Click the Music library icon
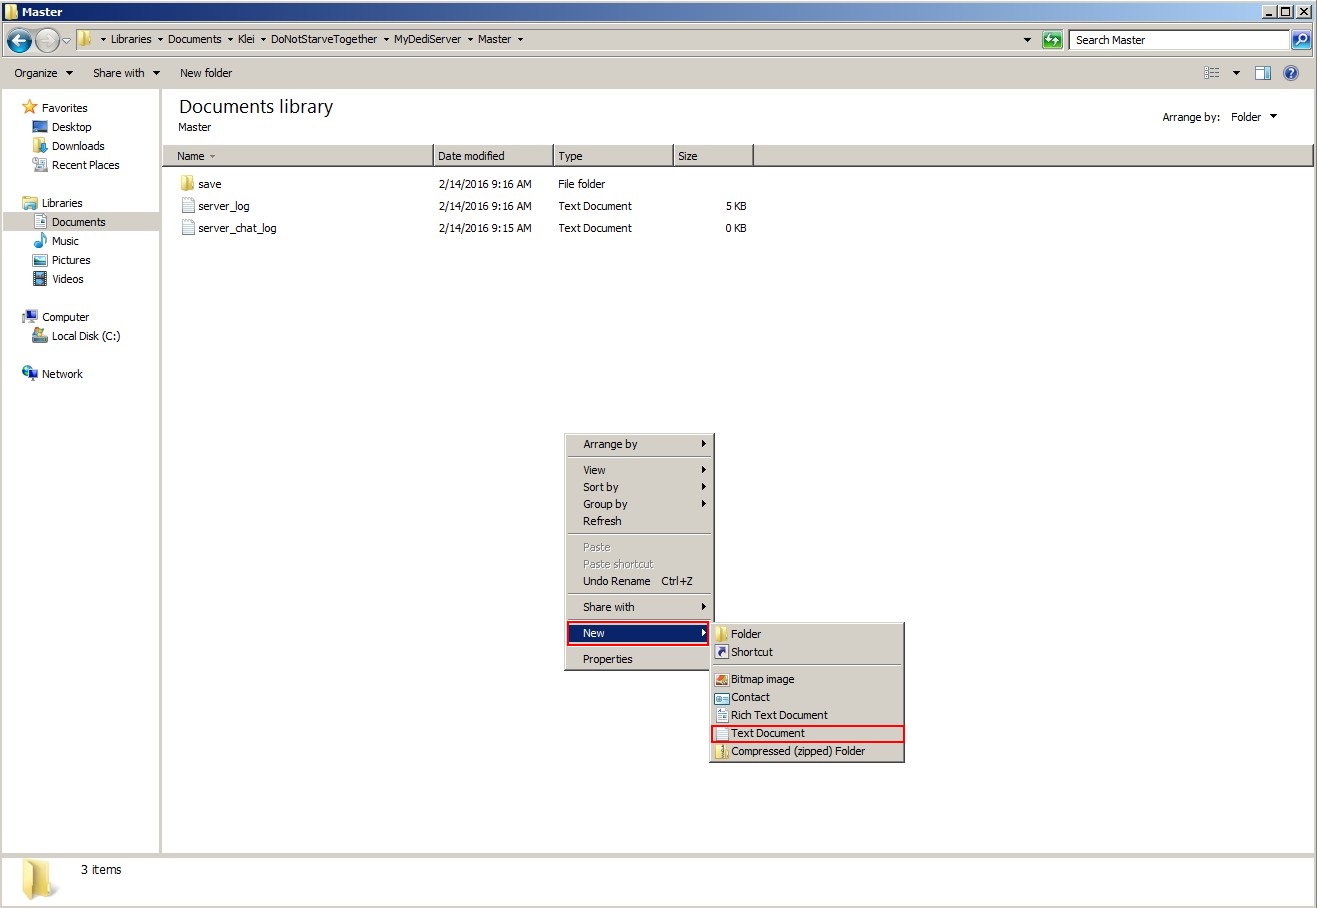The image size is (1317, 908). tap(40, 241)
